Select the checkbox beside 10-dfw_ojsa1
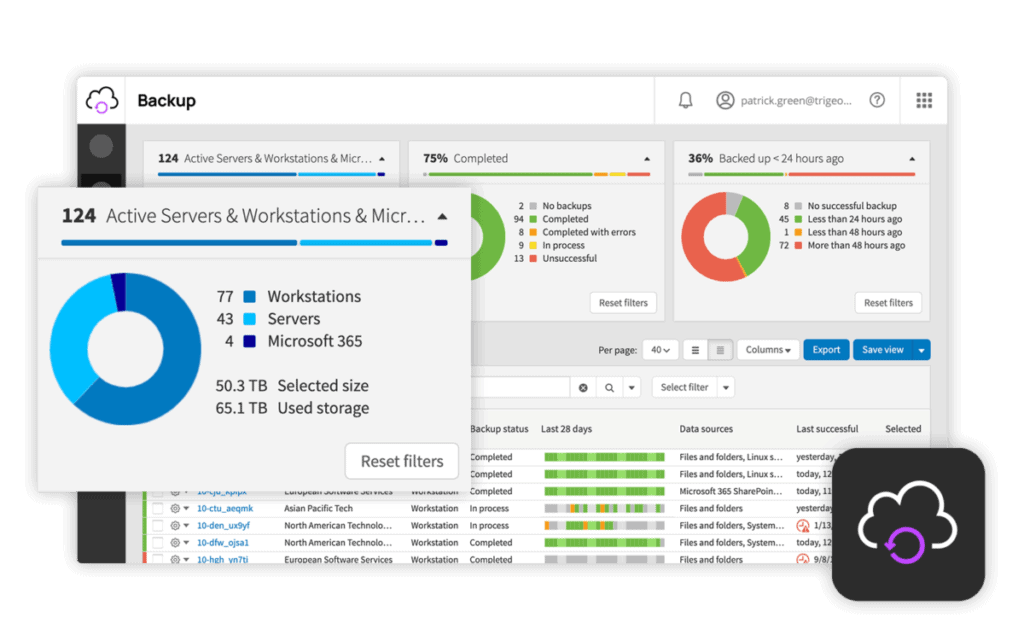The image size is (1024, 640). (x=158, y=542)
